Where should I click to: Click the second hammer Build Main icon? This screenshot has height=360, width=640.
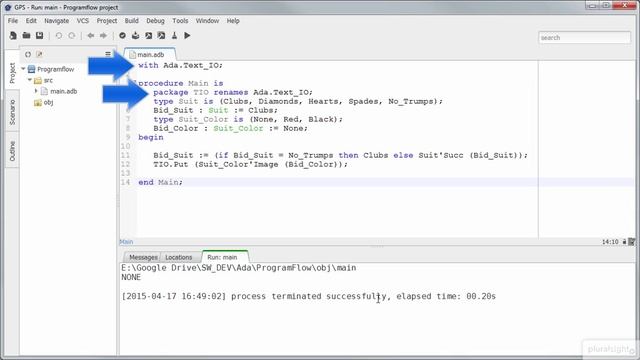point(162,36)
